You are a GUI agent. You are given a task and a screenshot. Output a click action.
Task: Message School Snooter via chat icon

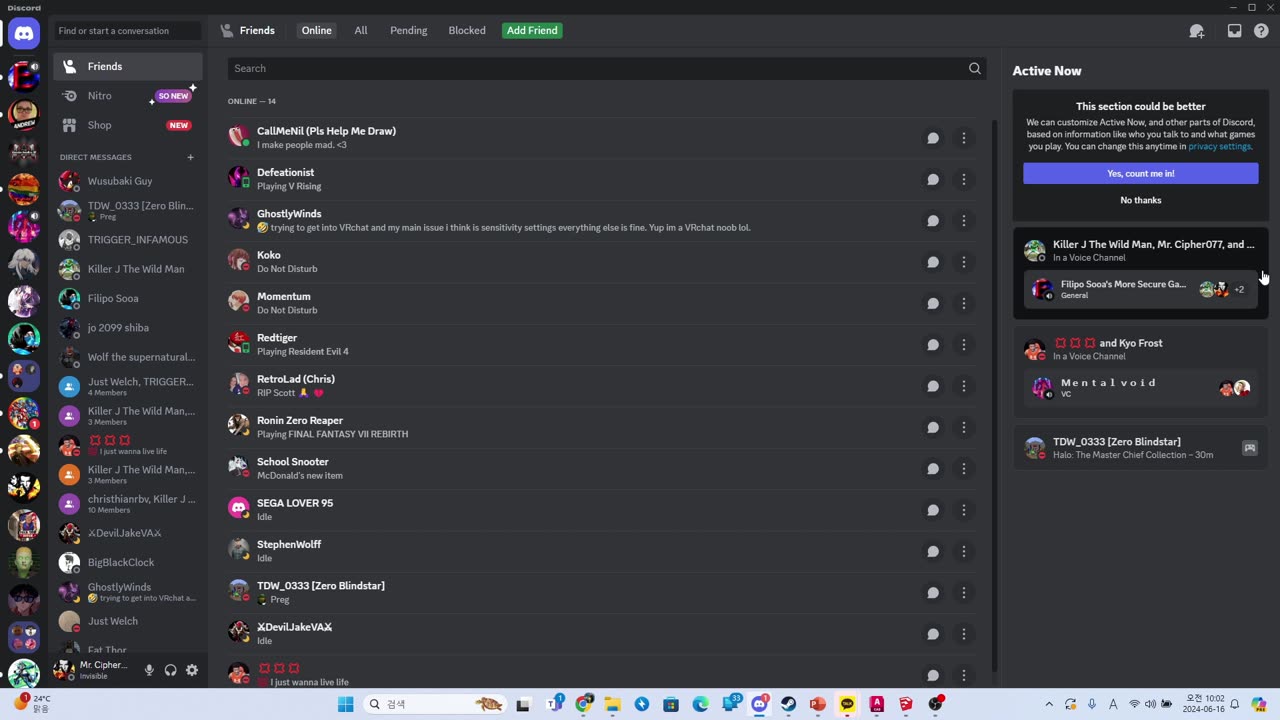click(x=933, y=469)
